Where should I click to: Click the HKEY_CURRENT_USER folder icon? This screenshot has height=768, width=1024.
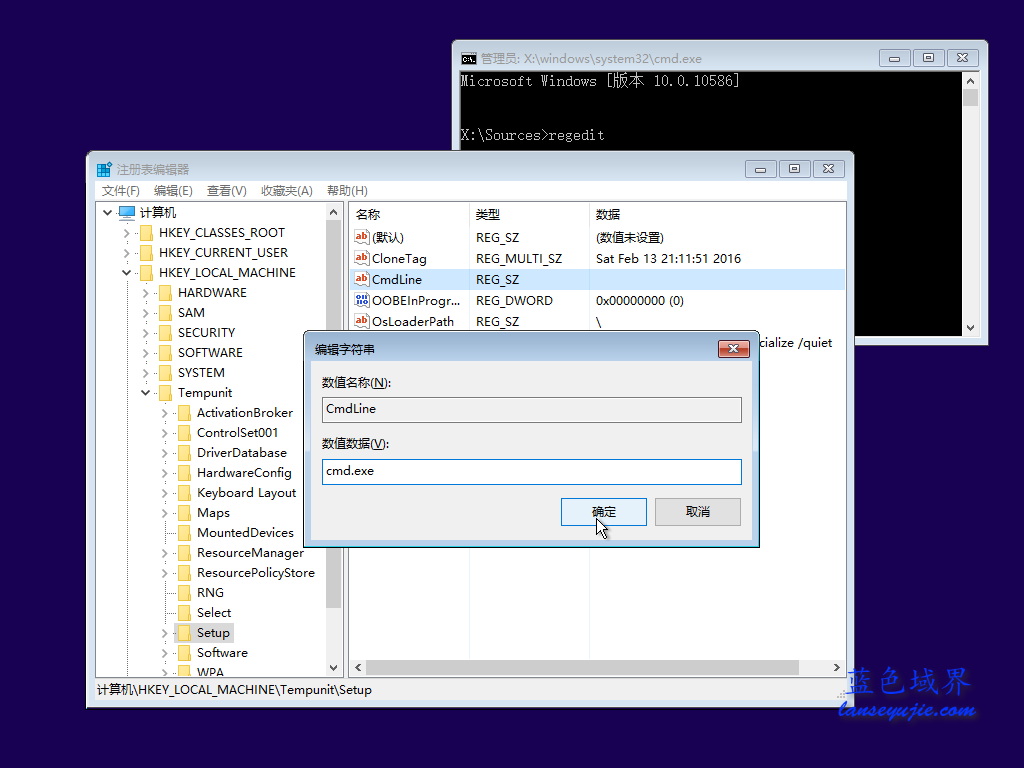(147, 253)
